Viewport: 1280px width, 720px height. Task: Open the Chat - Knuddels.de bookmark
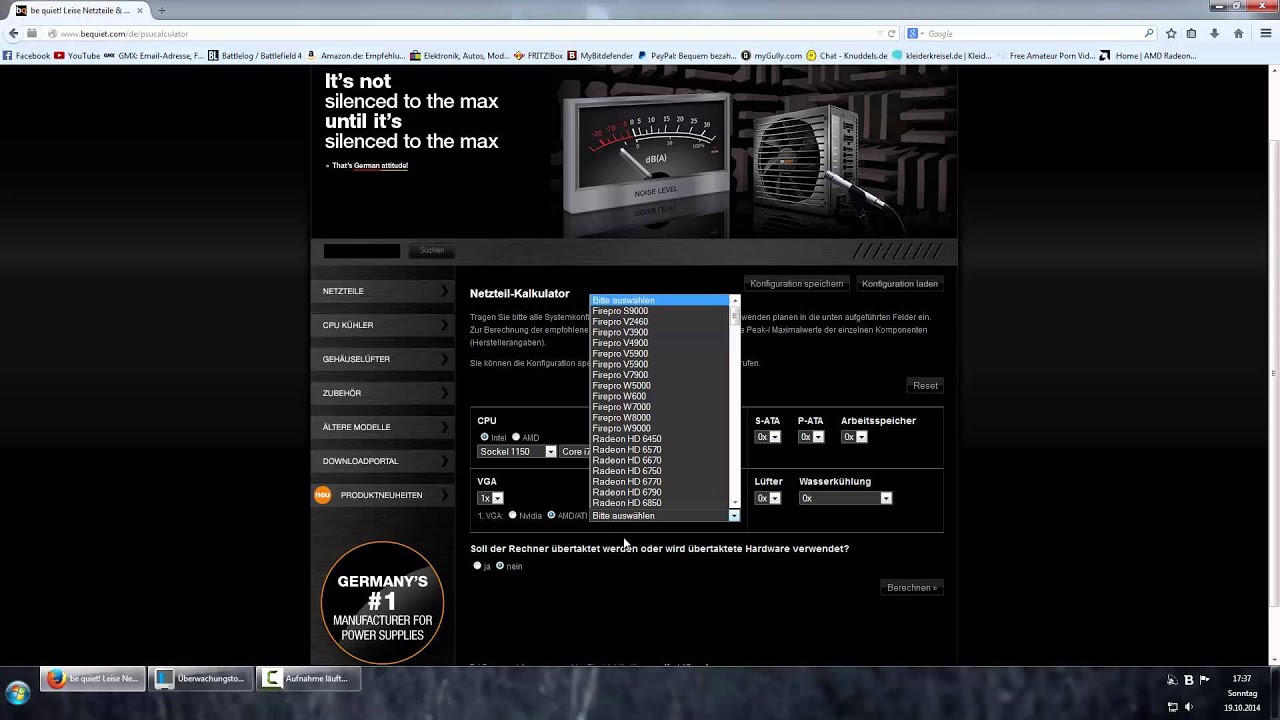click(x=847, y=56)
